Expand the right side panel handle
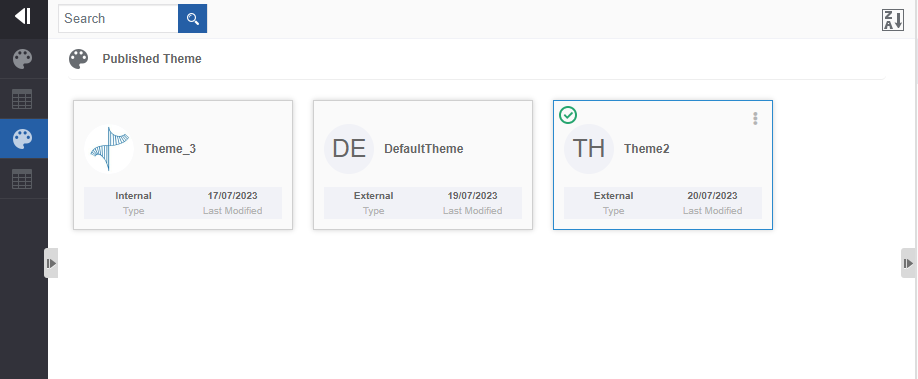This screenshot has width=918, height=379. 908,263
